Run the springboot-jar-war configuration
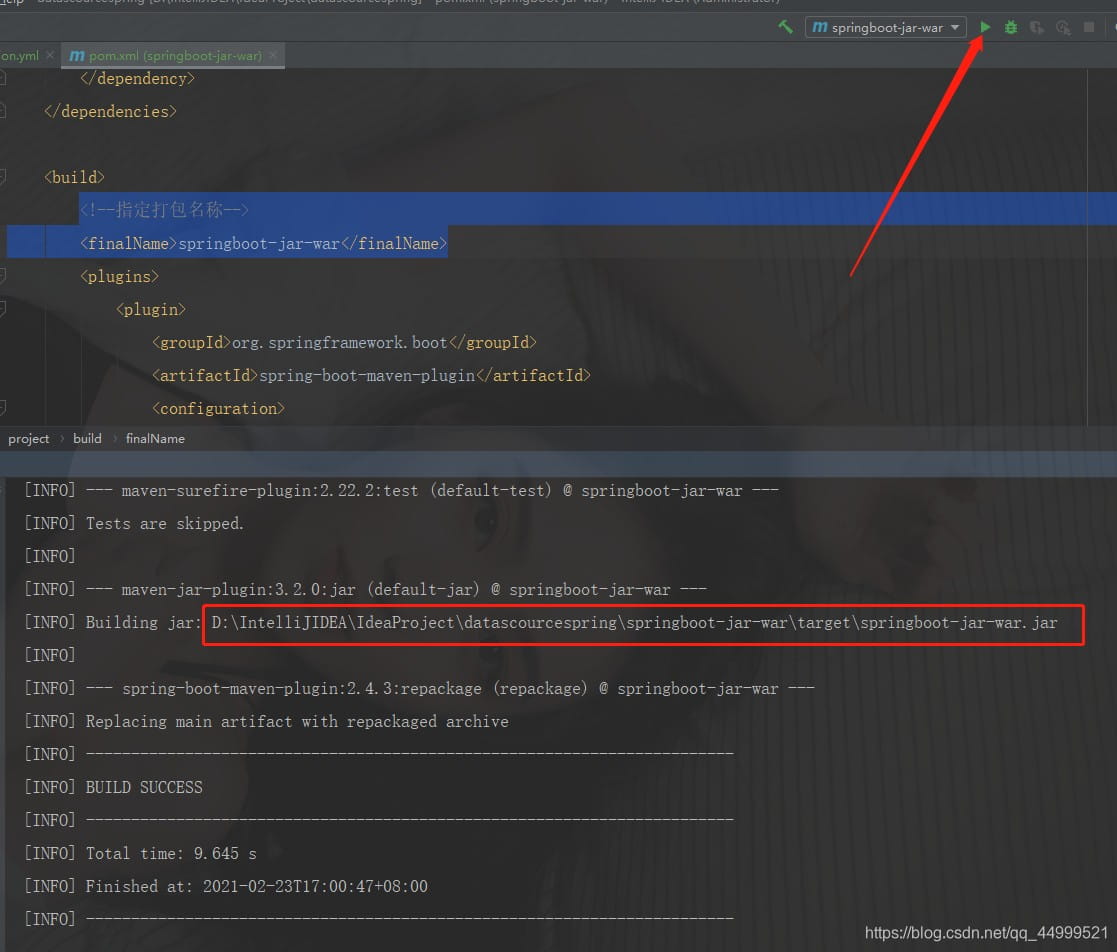Screen dimensions: 1117x952 point(985,27)
